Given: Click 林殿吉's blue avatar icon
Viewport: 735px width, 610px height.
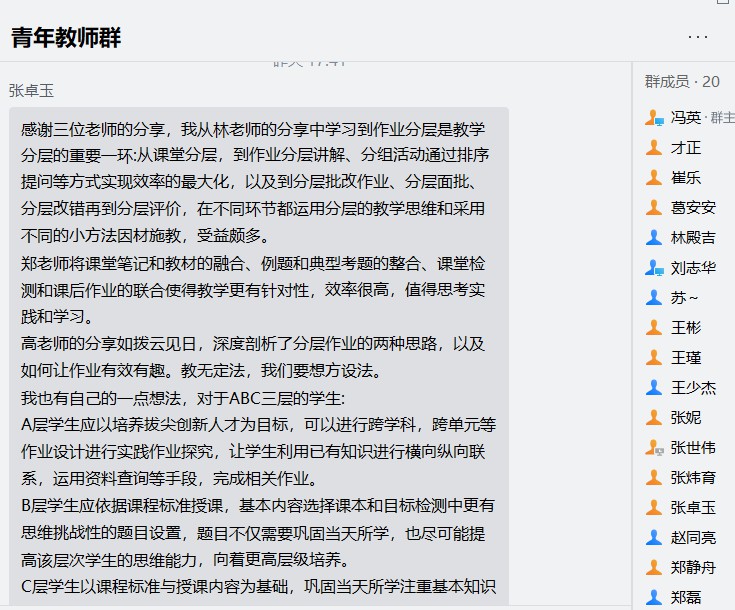Looking at the screenshot, I should (x=654, y=238).
